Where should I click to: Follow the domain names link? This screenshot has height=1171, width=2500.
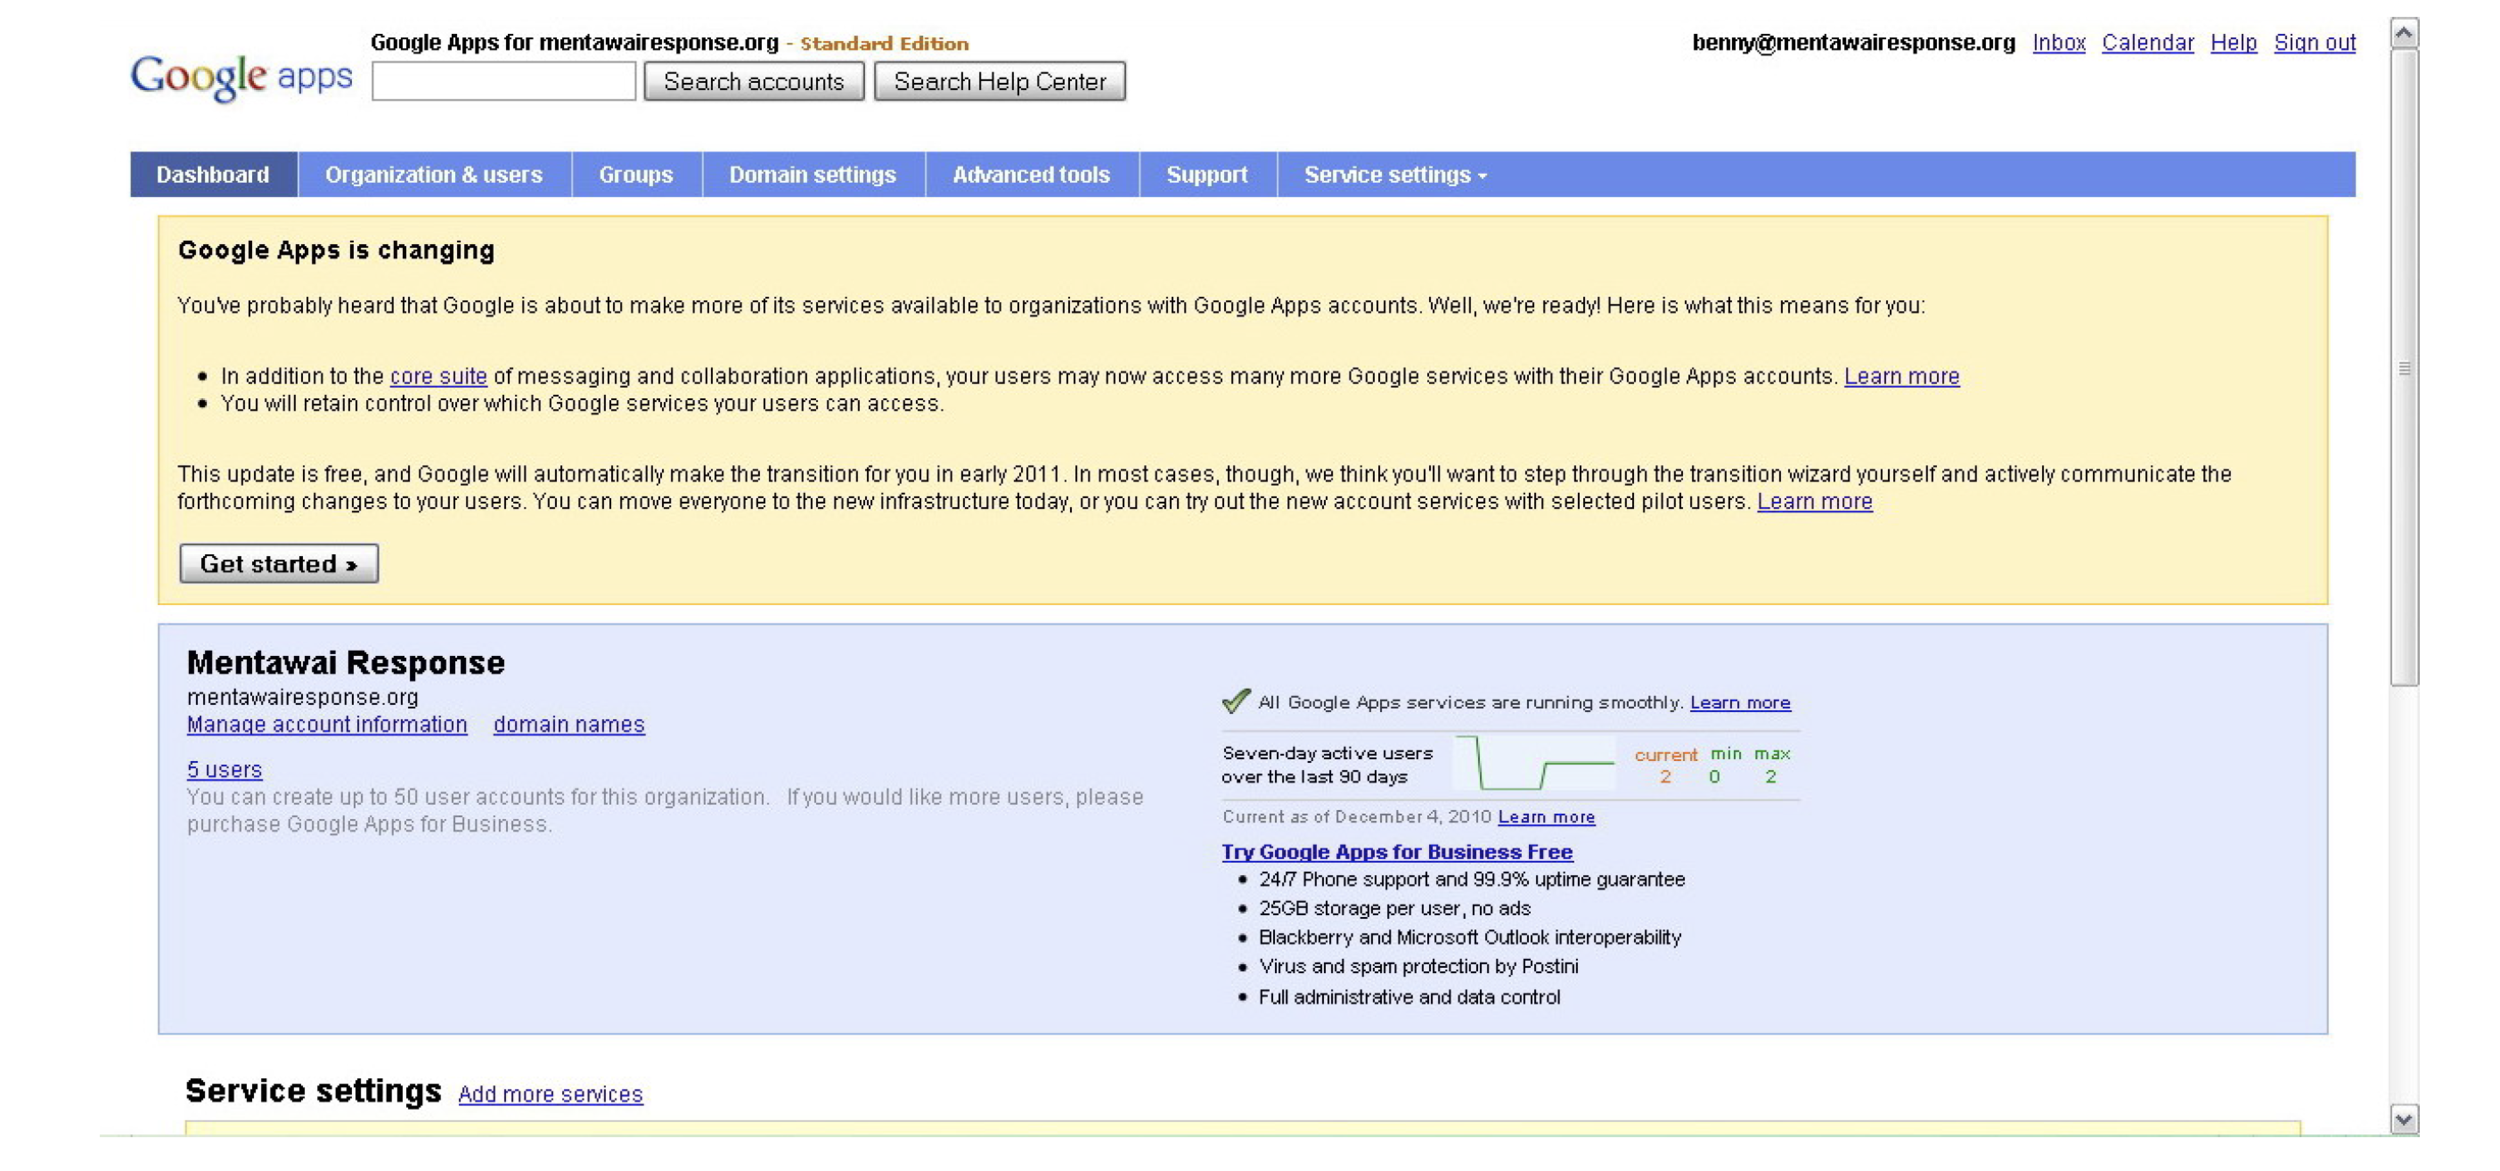pyautogui.click(x=569, y=724)
